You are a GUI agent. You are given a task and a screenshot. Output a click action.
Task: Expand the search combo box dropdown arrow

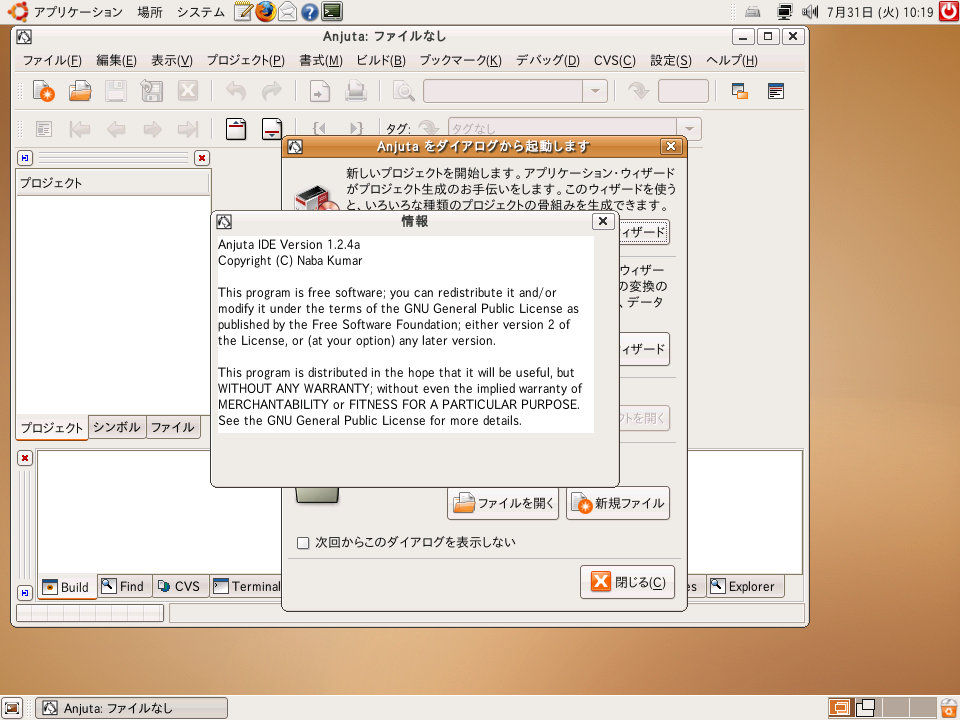[x=595, y=92]
